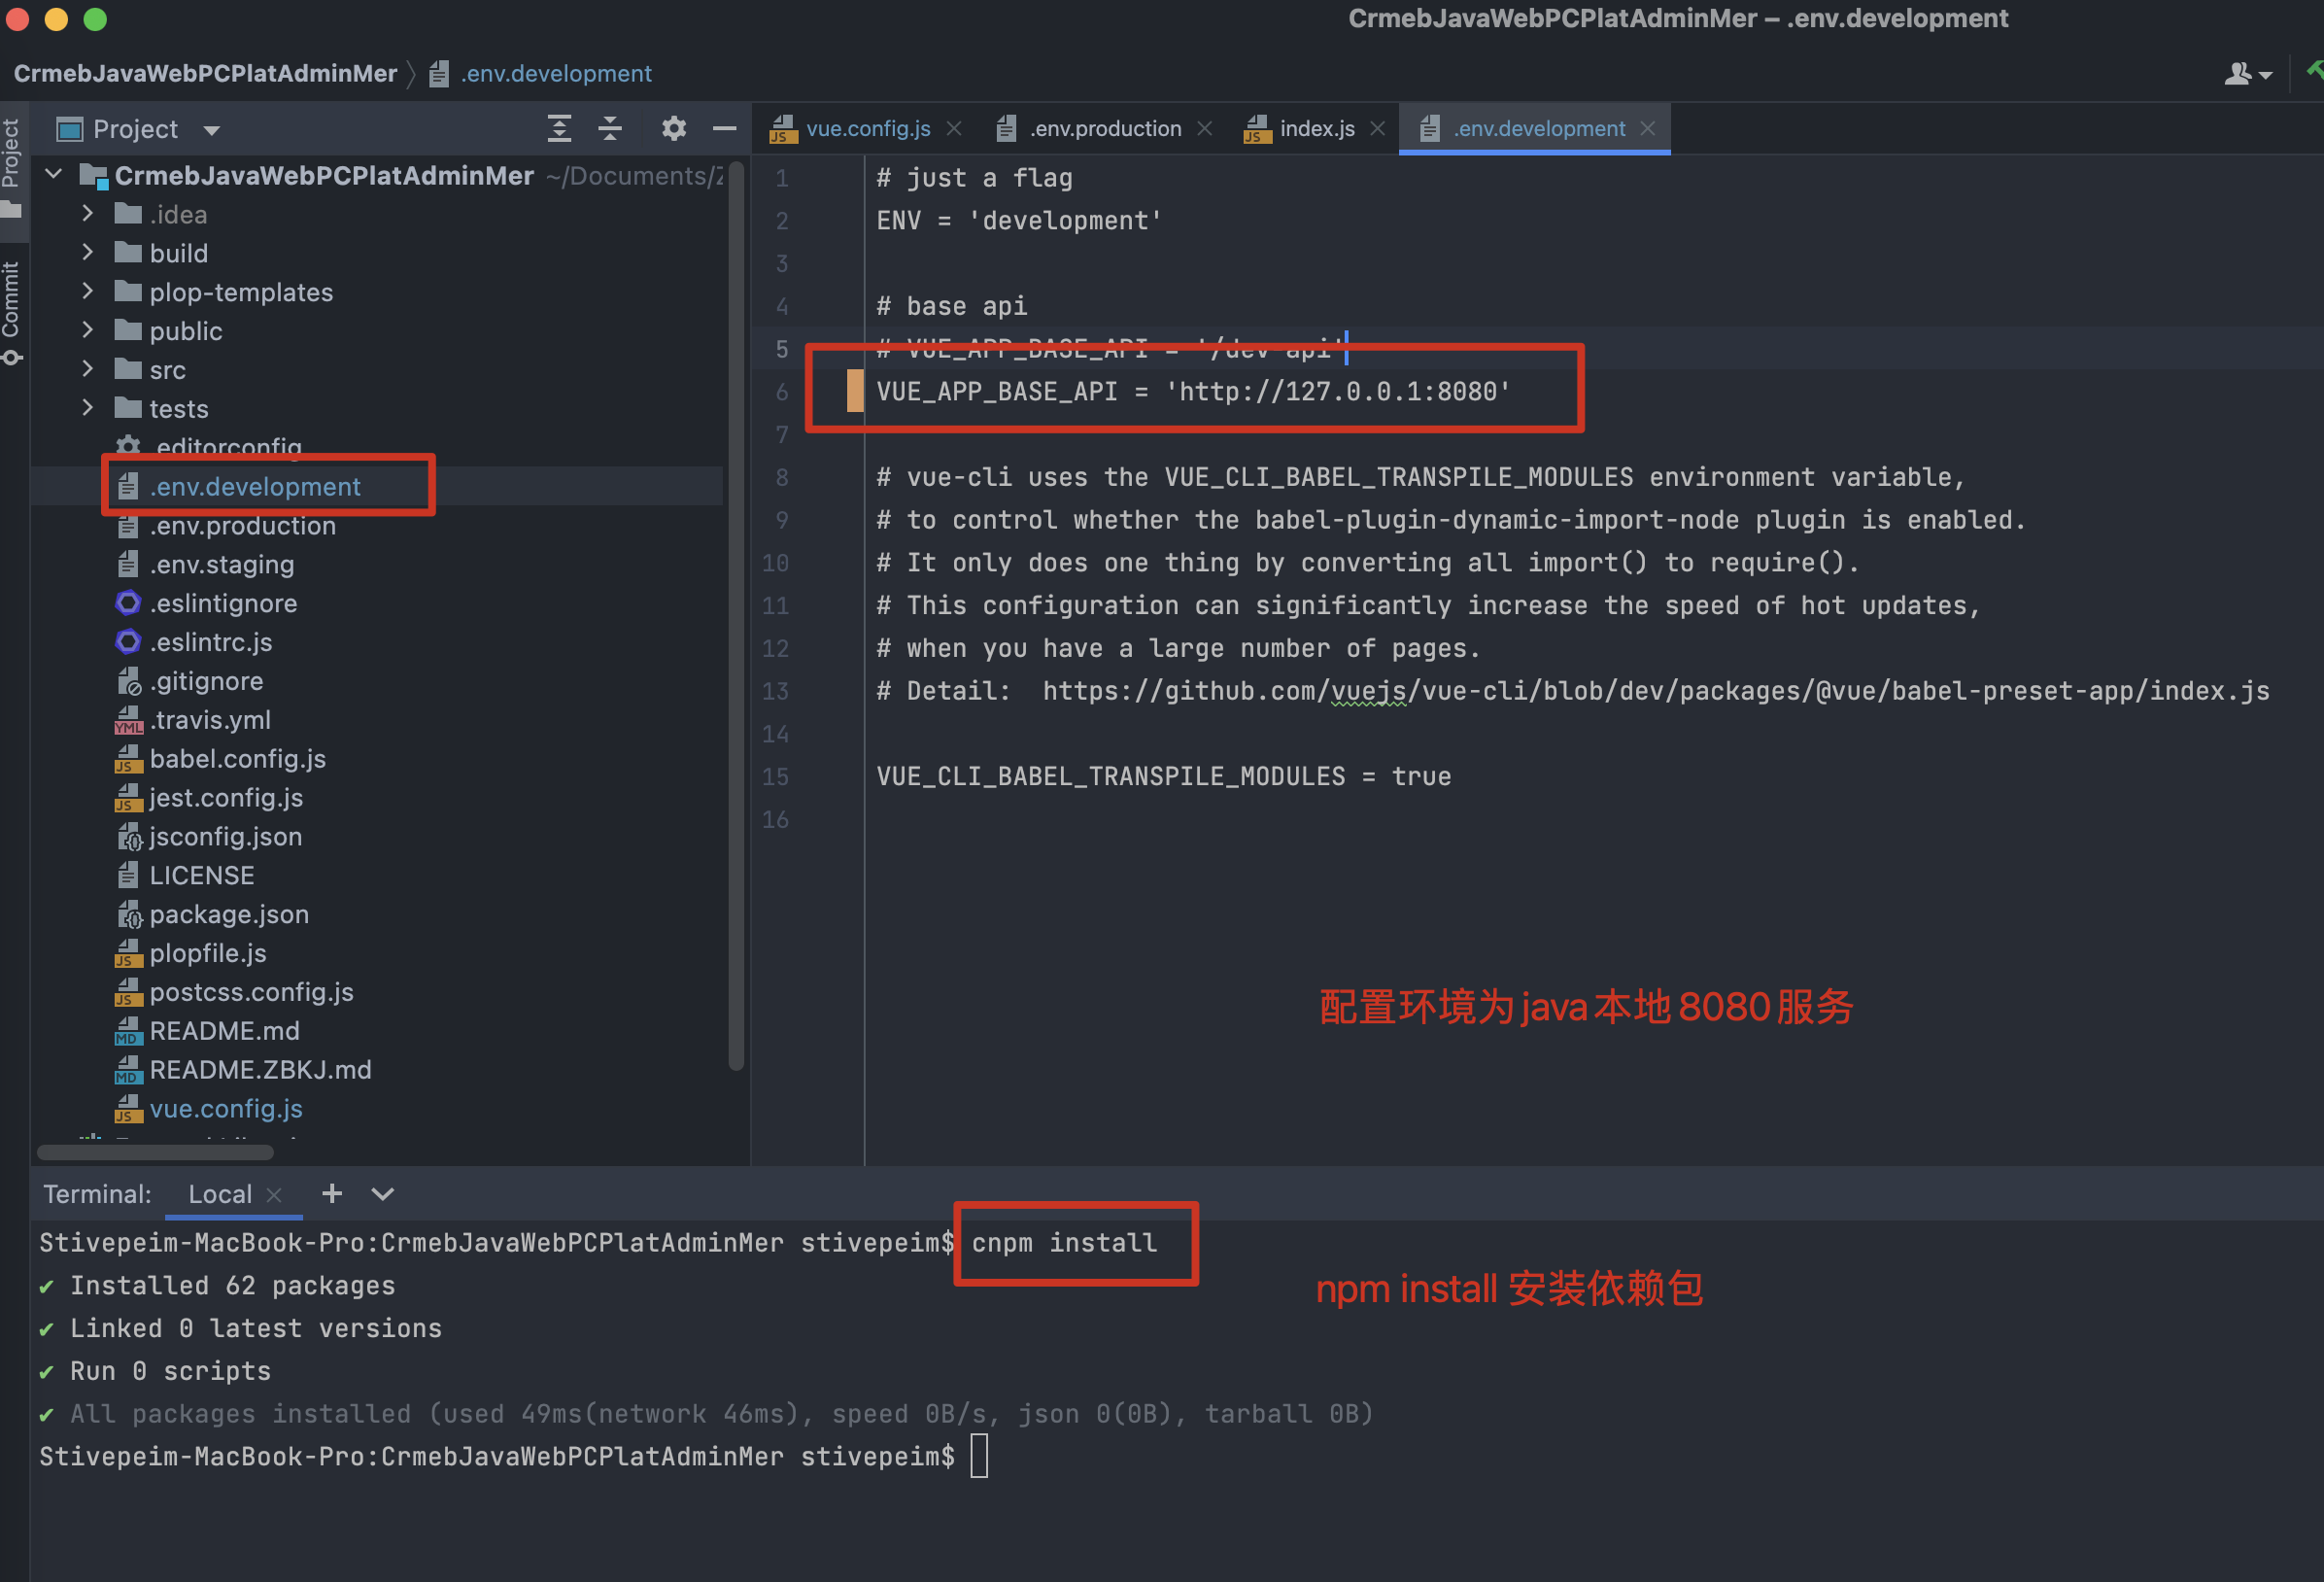Click Expand All in Project toolbar
2324x1582 pixels.
559,128
